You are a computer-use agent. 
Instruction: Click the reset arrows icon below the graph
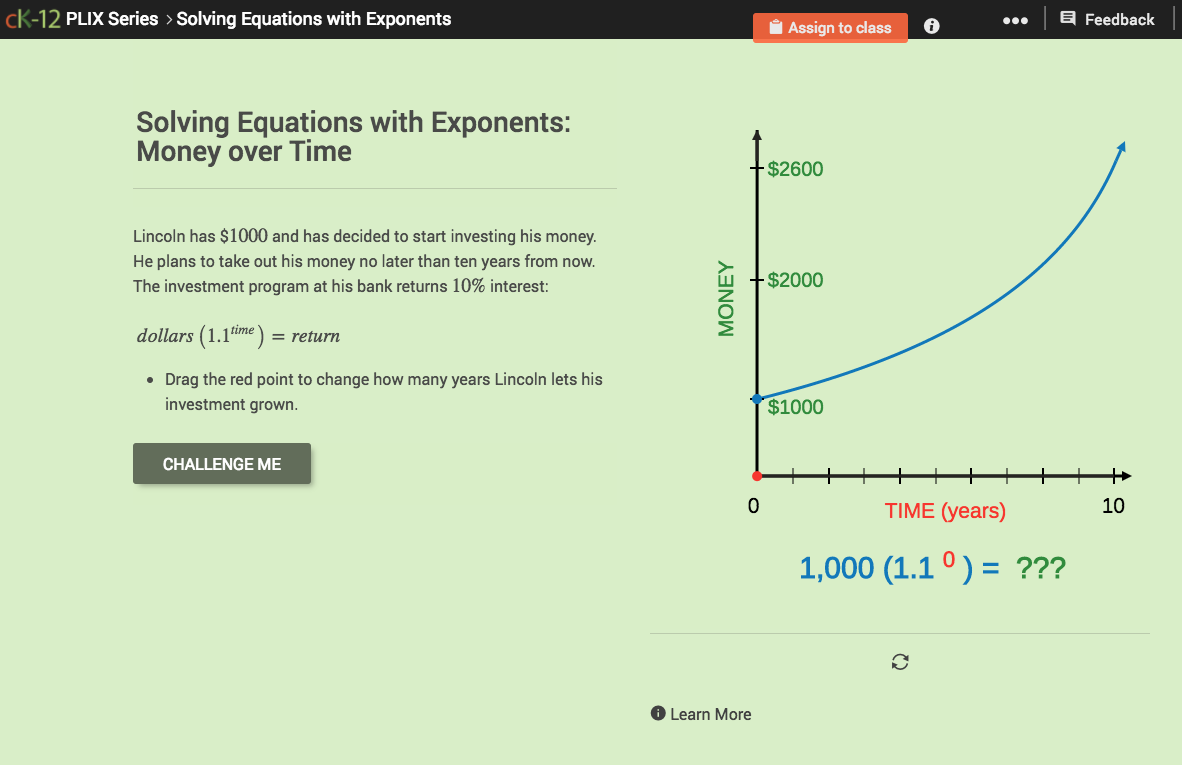pyautogui.click(x=899, y=661)
